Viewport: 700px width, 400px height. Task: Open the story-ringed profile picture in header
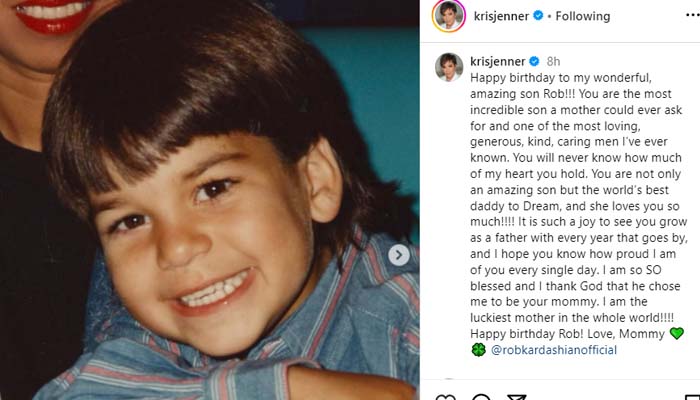[449, 17]
